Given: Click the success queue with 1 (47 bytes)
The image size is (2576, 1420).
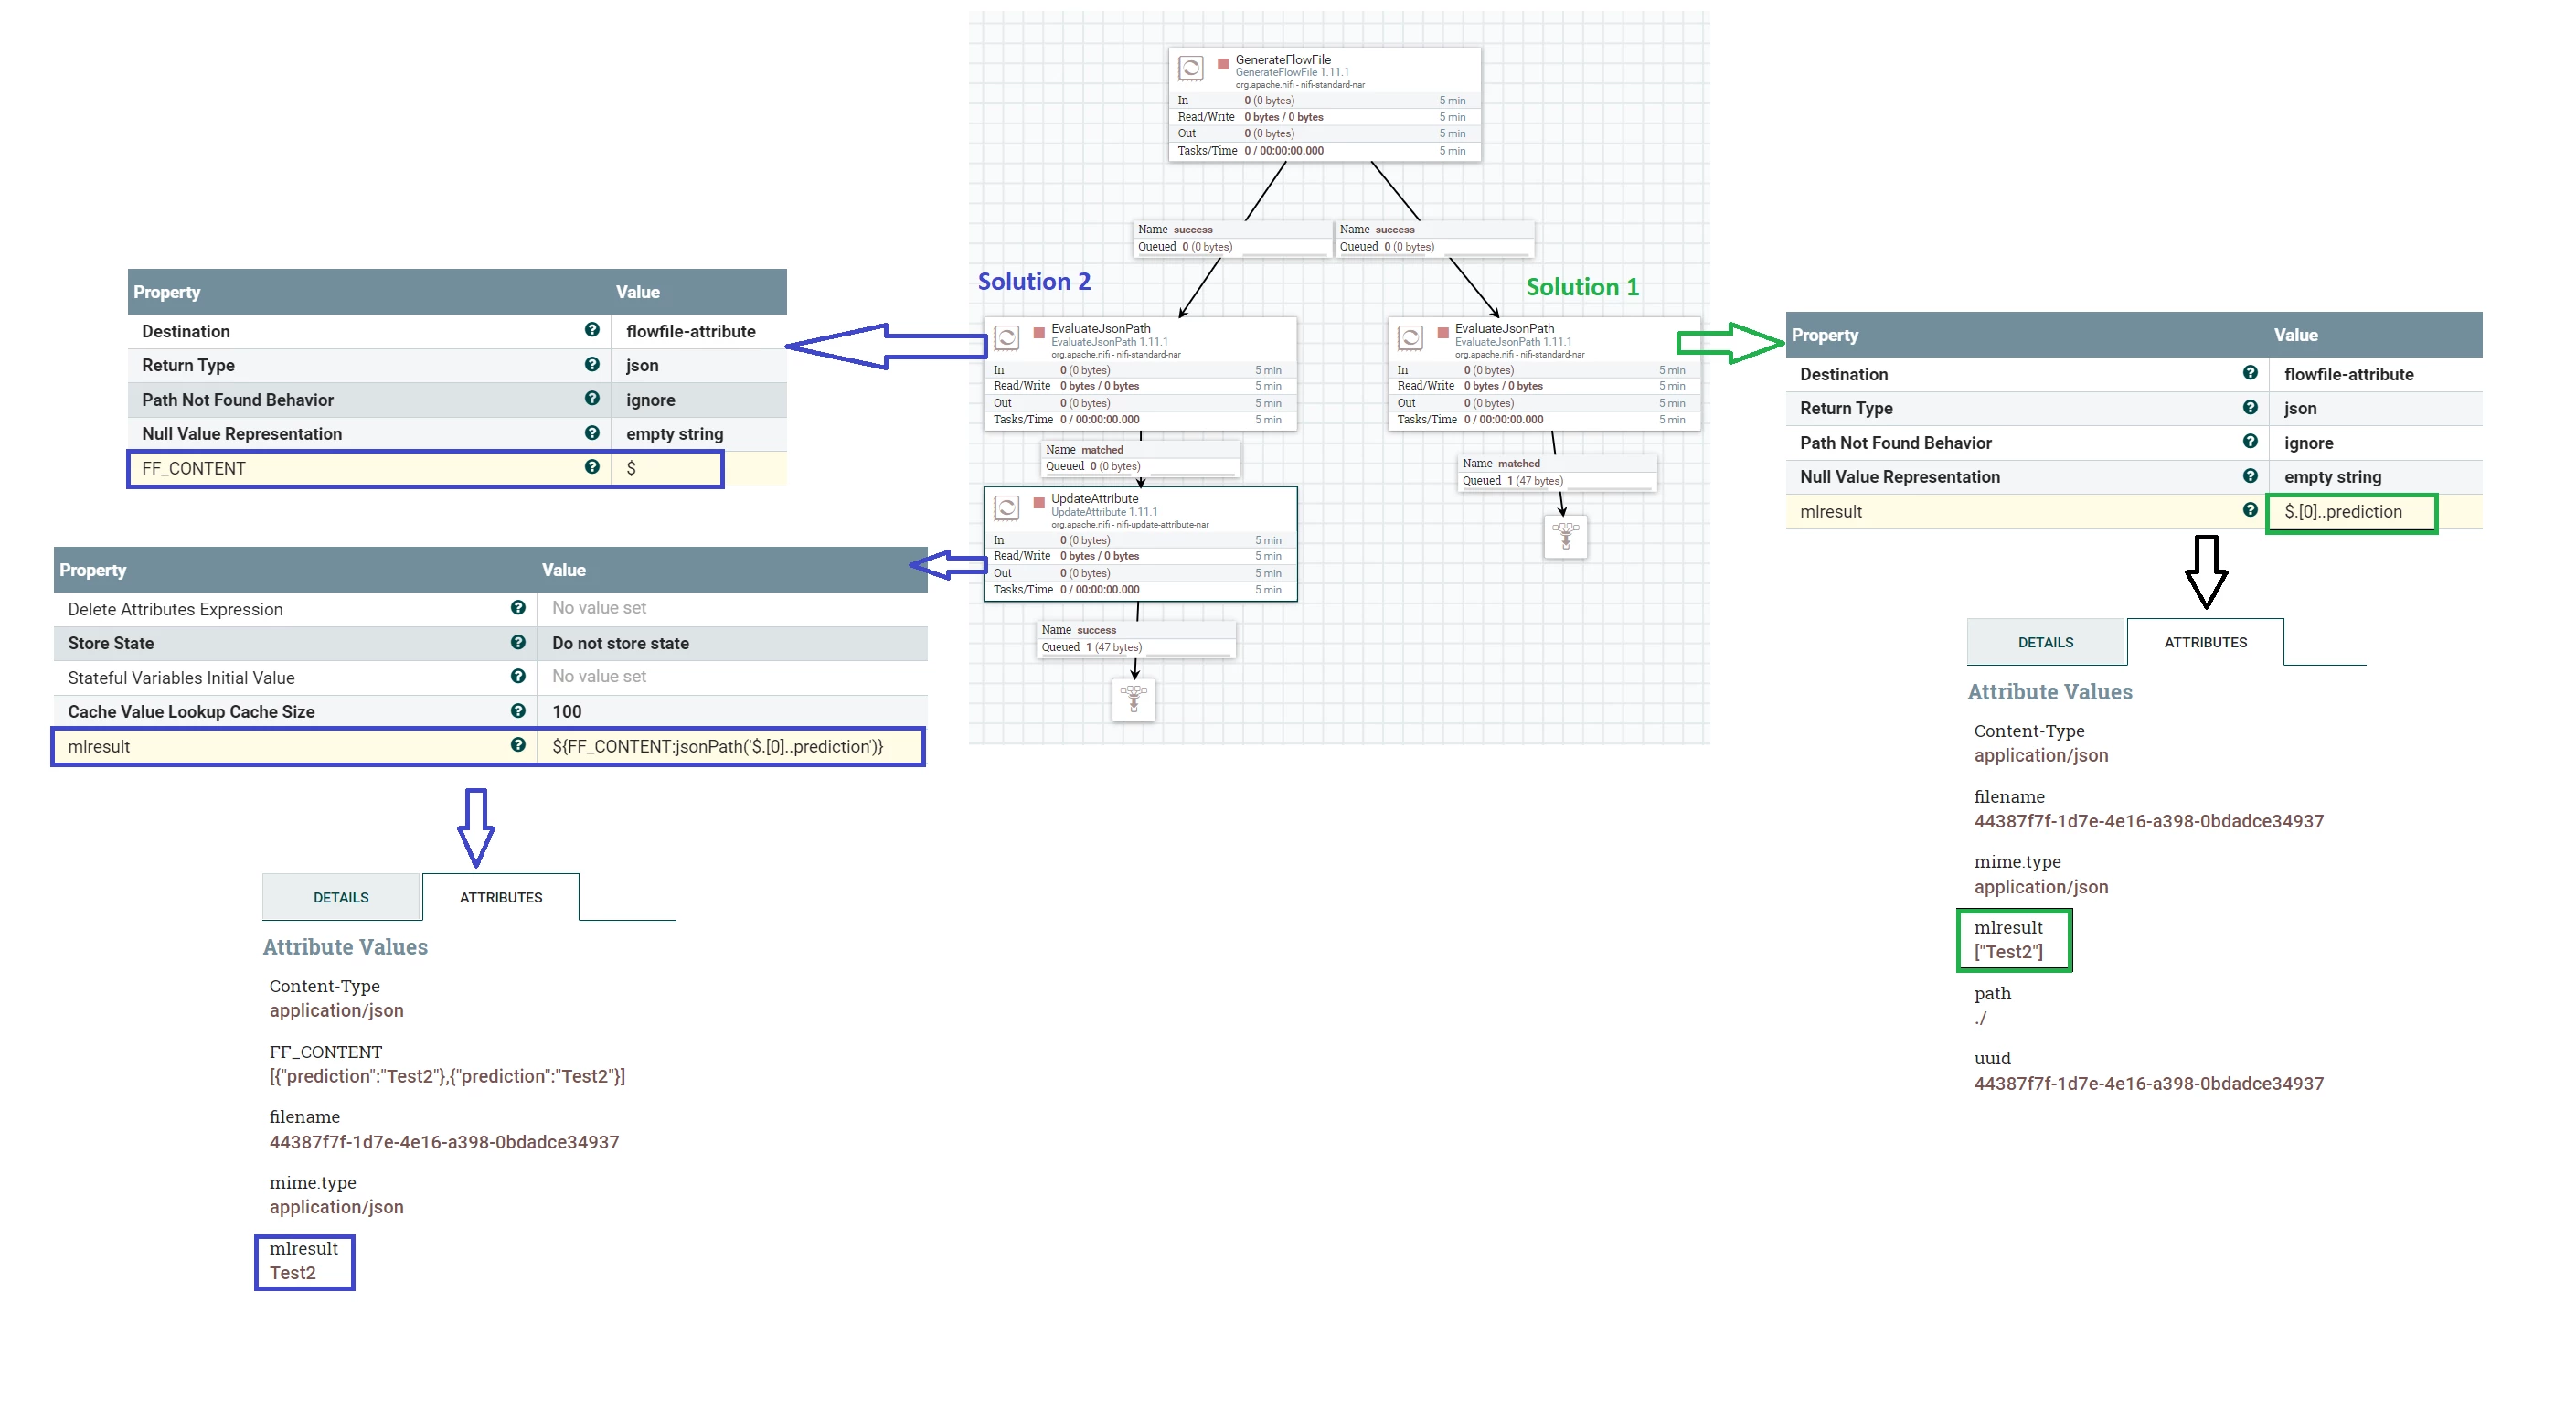Looking at the screenshot, I should point(1137,638).
